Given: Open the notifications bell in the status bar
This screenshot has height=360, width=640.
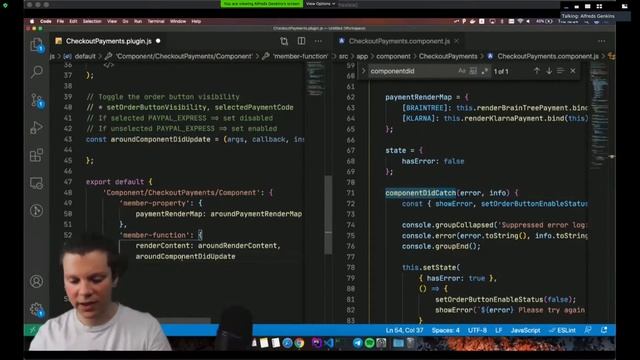Looking at the screenshot, I should (604, 330).
